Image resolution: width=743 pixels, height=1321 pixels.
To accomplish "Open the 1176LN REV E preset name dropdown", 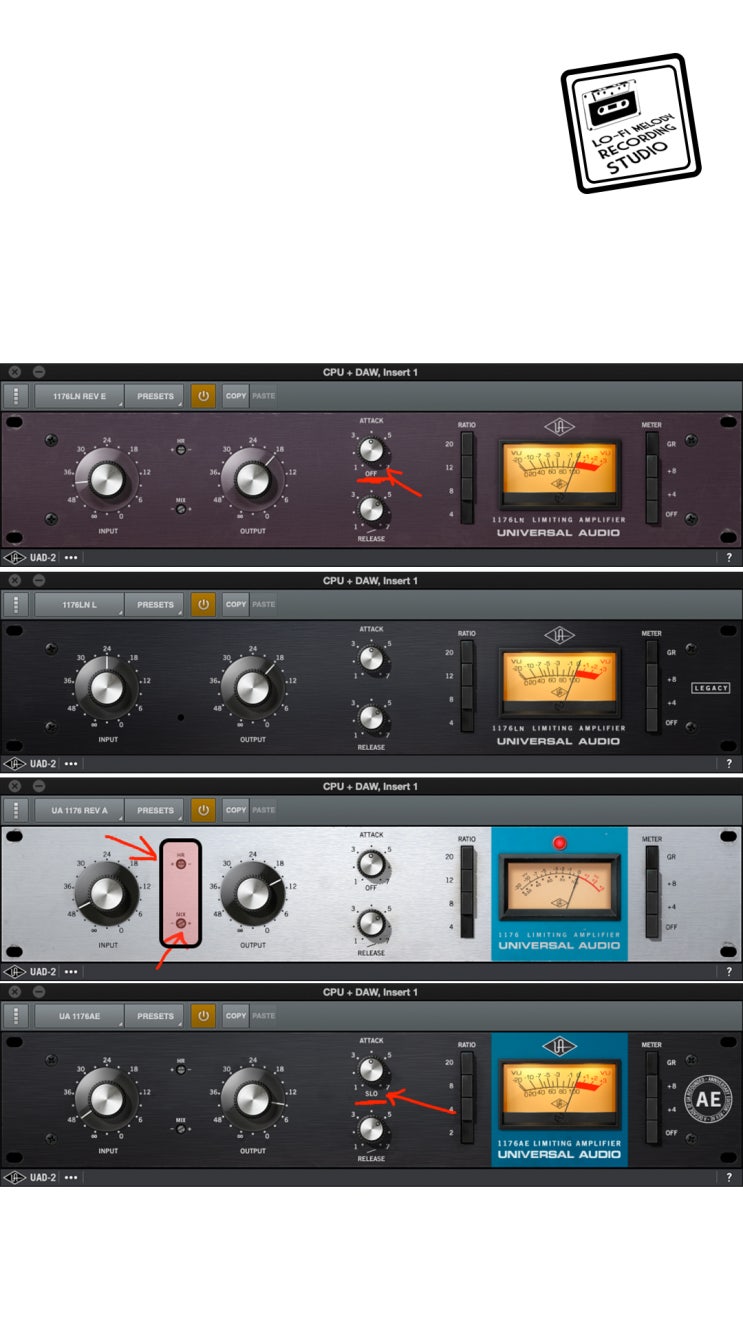I will click(x=79, y=396).
